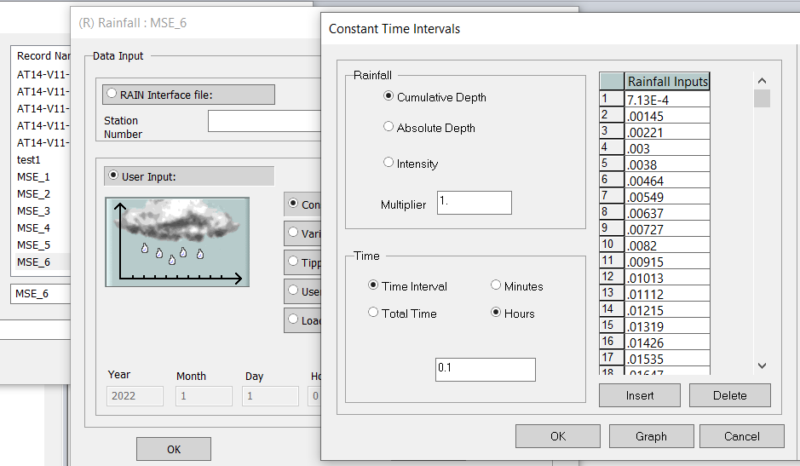Viewport: 800px width, 466px height.
Task: Choose Total Time option
Action: pyautogui.click(x=374, y=313)
